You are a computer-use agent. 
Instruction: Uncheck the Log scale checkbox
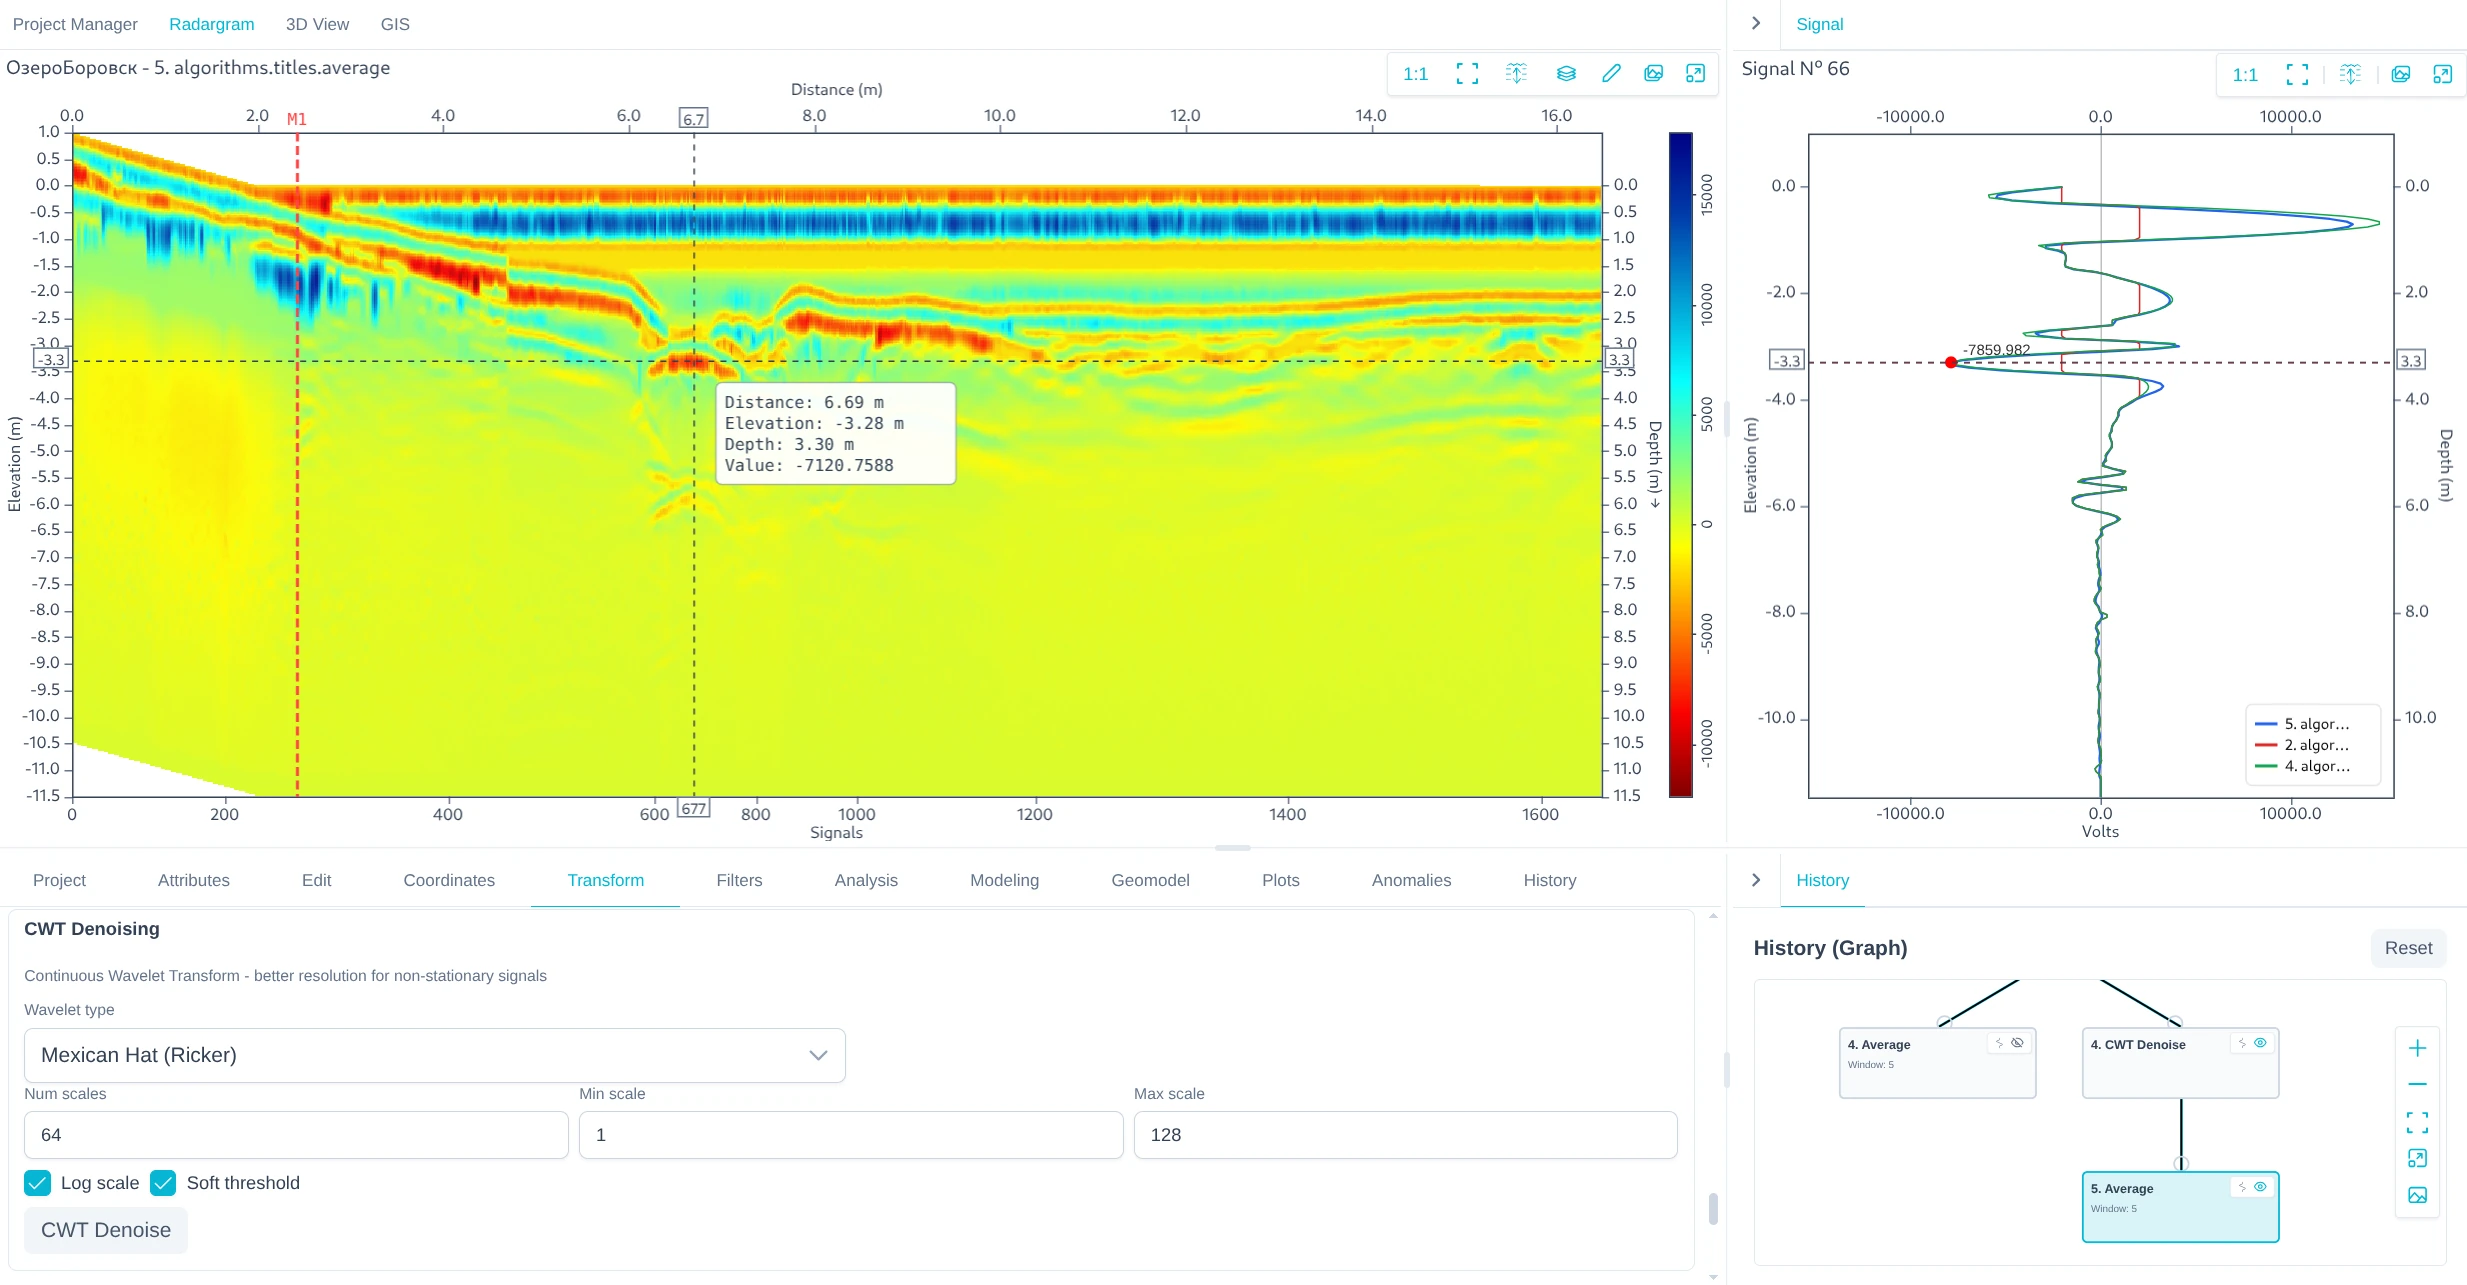coord(38,1183)
